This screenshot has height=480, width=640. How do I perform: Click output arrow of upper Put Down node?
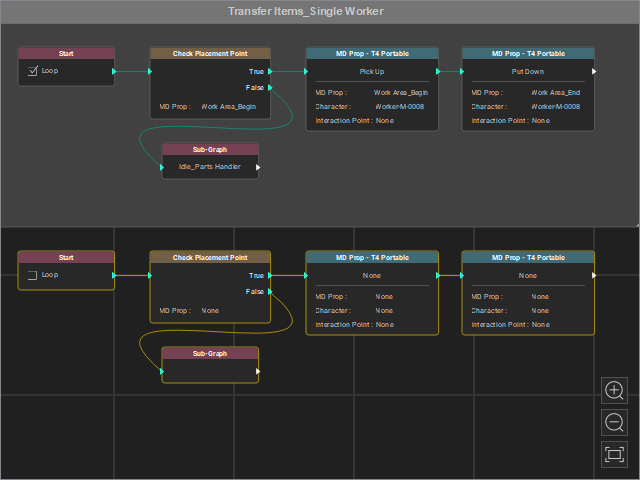point(594,71)
